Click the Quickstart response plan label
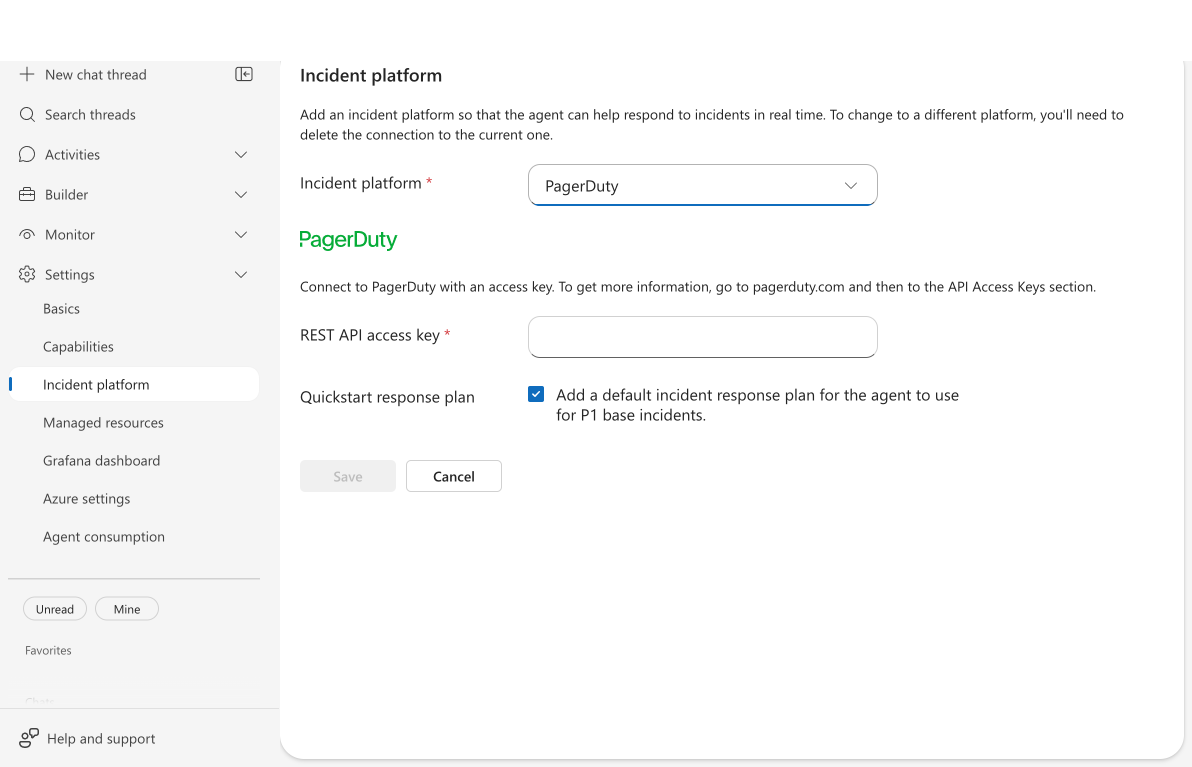1192x767 pixels. (387, 397)
